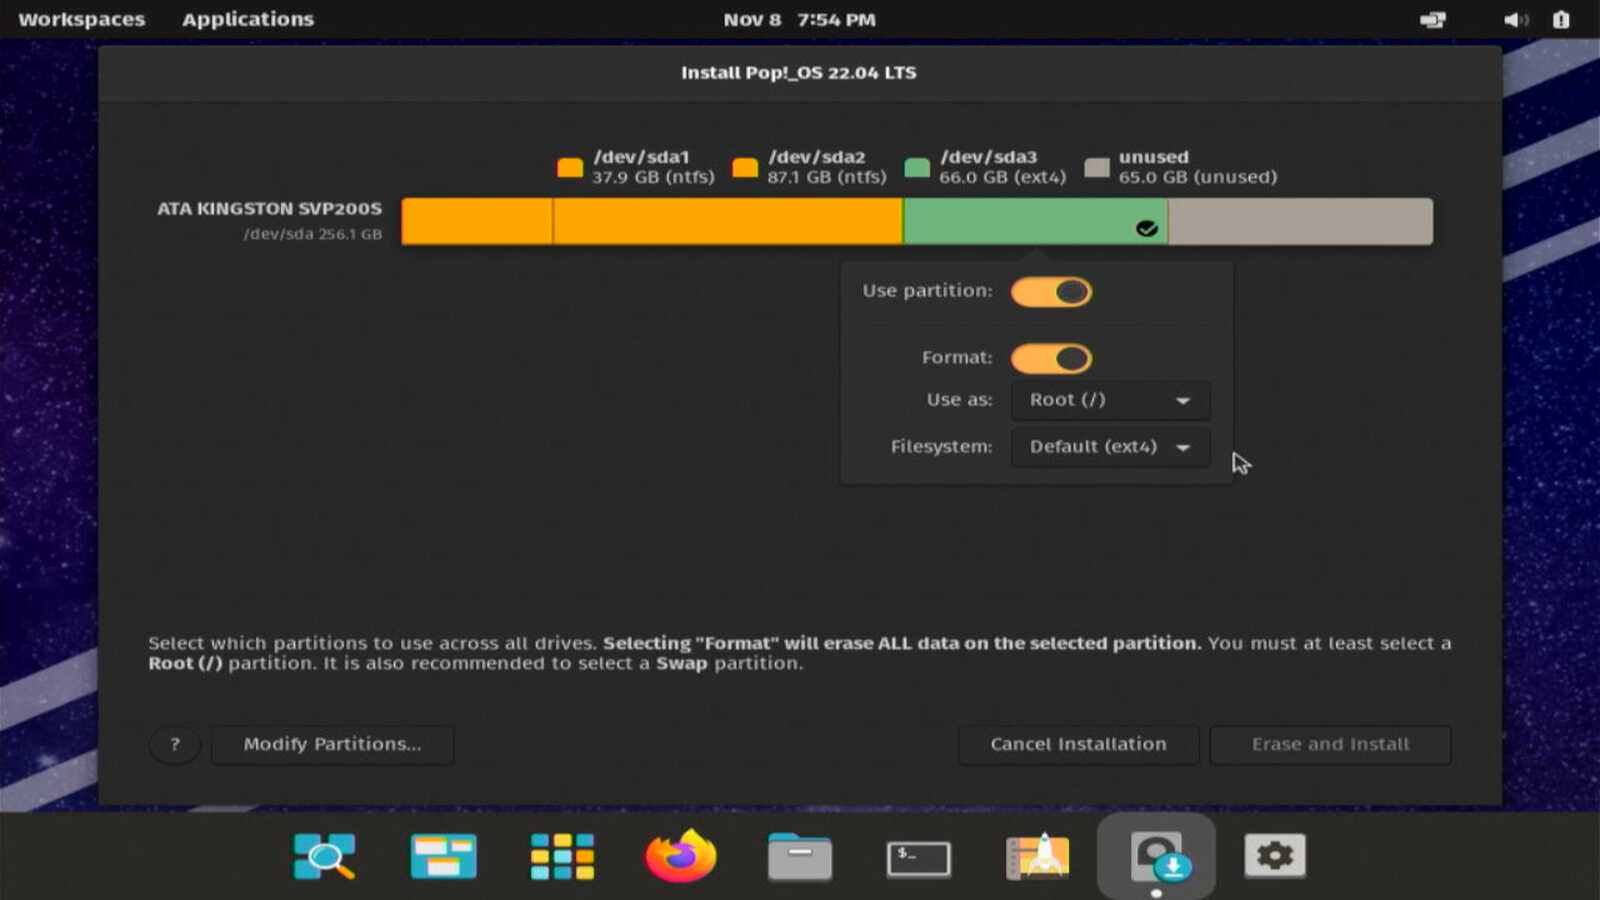1600x900 pixels.
Task: Open the Pop!_OS search launcher in dock
Action: pyautogui.click(x=325, y=857)
